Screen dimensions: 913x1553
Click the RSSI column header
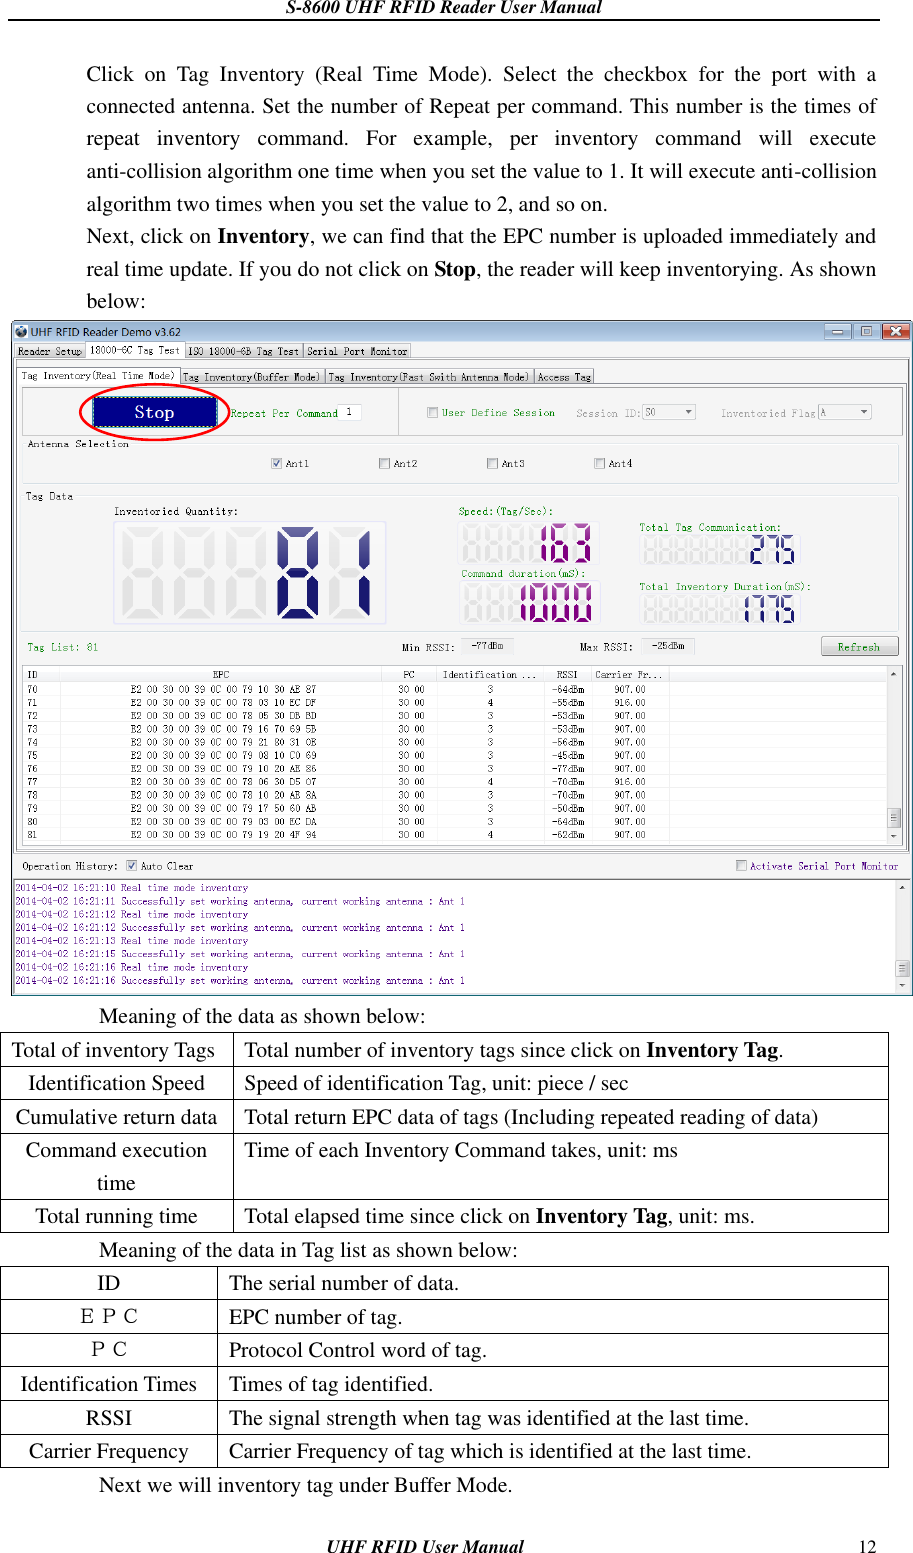click(x=567, y=675)
